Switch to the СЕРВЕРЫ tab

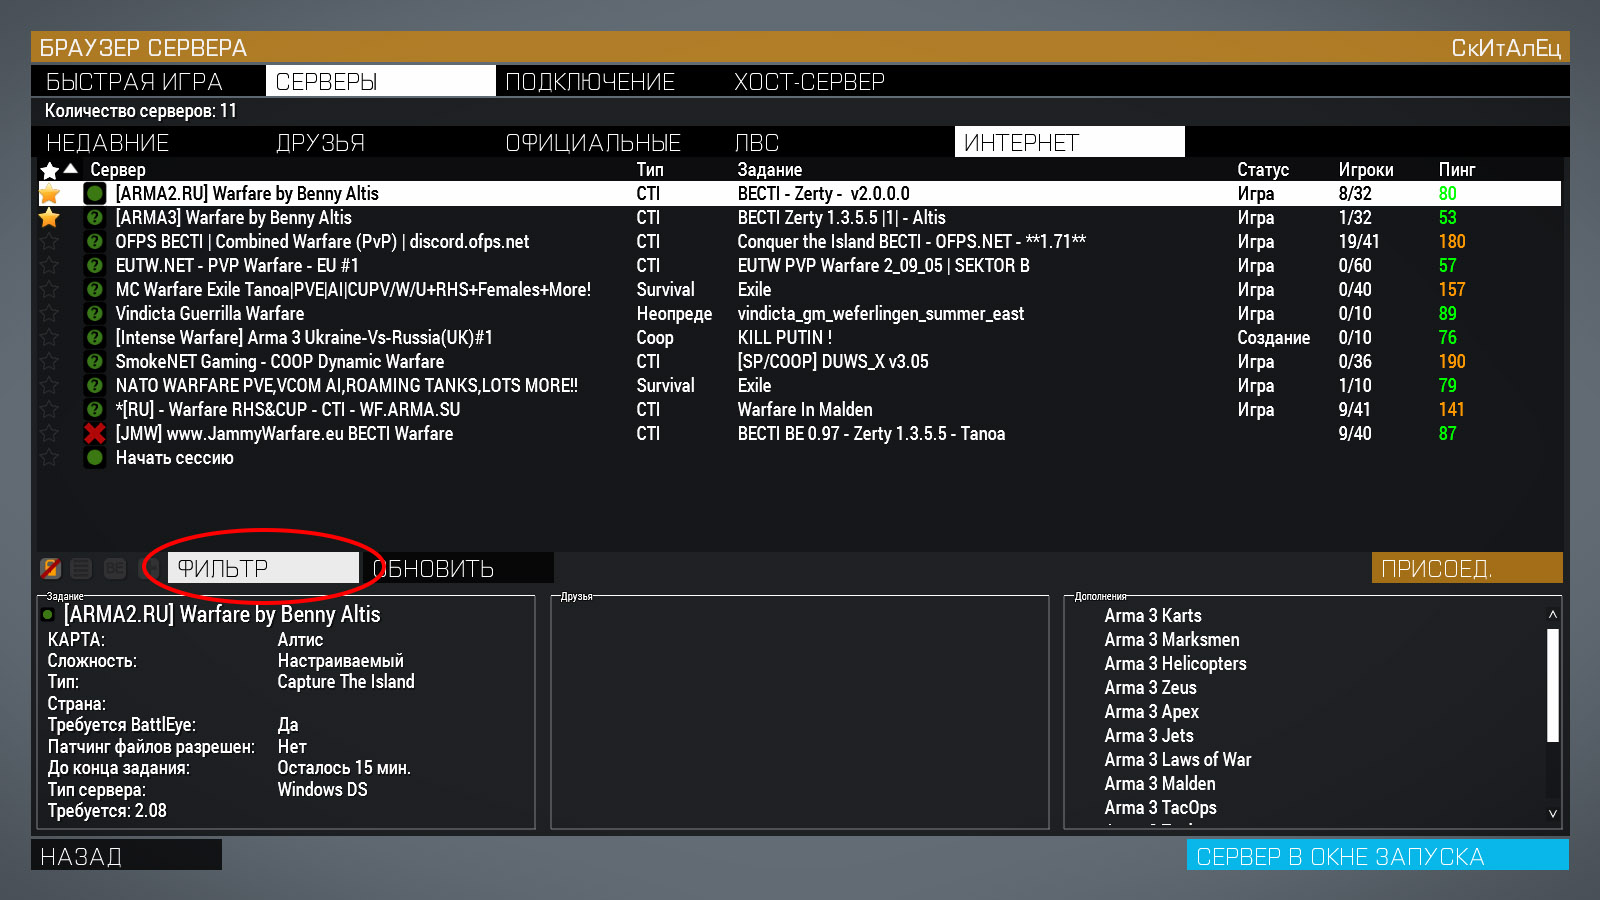click(x=381, y=81)
